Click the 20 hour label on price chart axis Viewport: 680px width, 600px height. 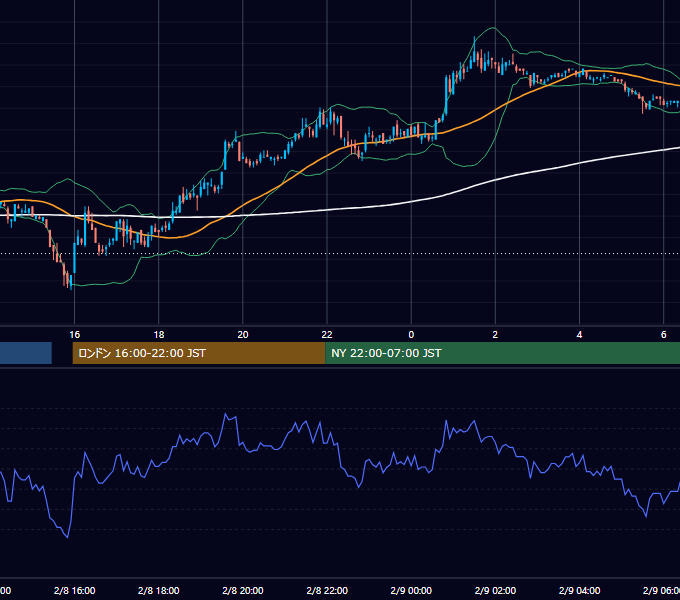243,334
